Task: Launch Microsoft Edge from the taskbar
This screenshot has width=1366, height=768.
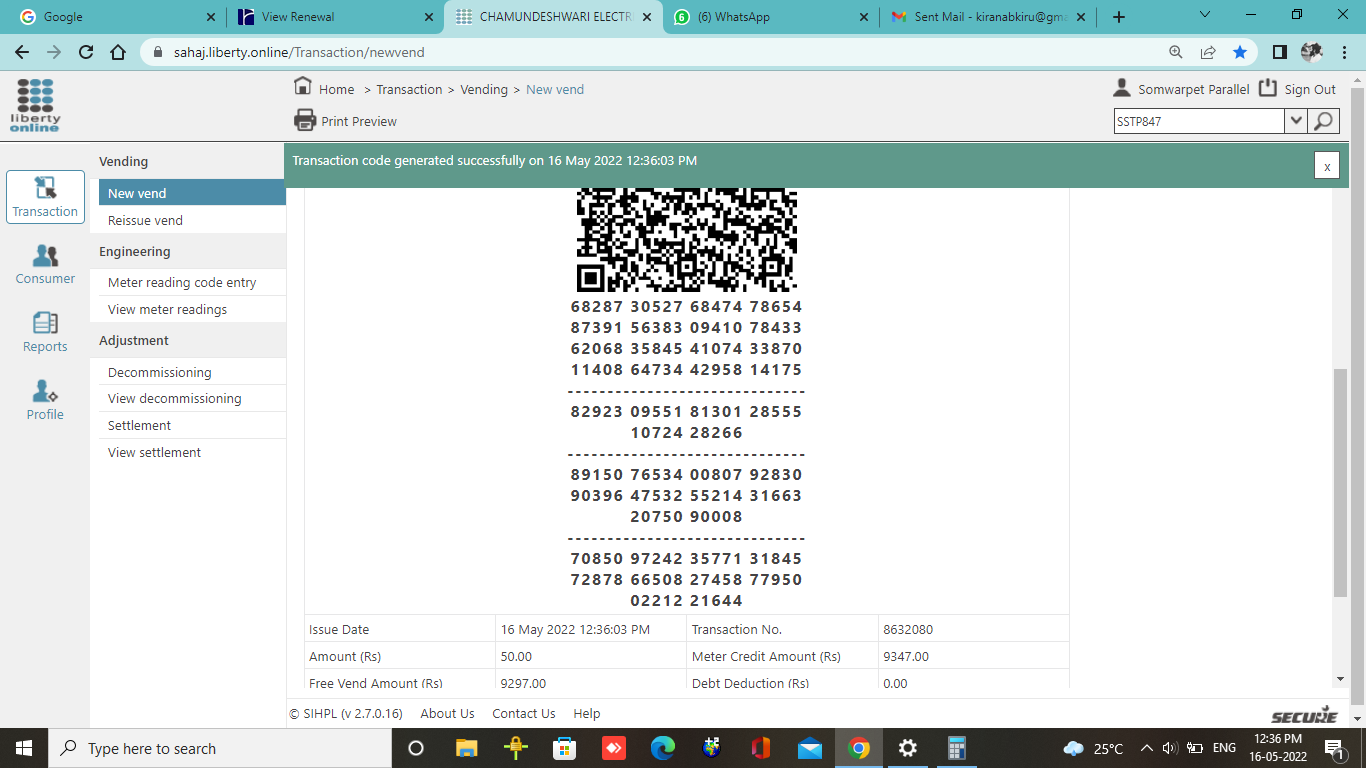Action: pyautogui.click(x=663, y=748)
